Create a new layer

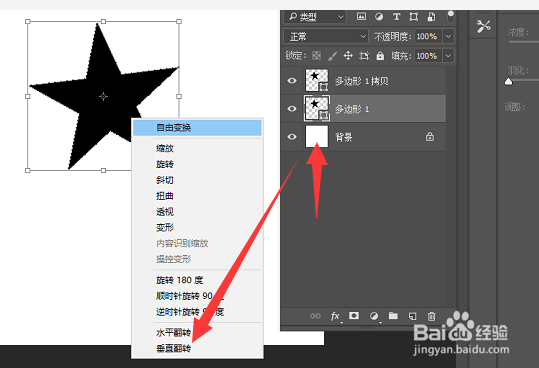(412, 316)
